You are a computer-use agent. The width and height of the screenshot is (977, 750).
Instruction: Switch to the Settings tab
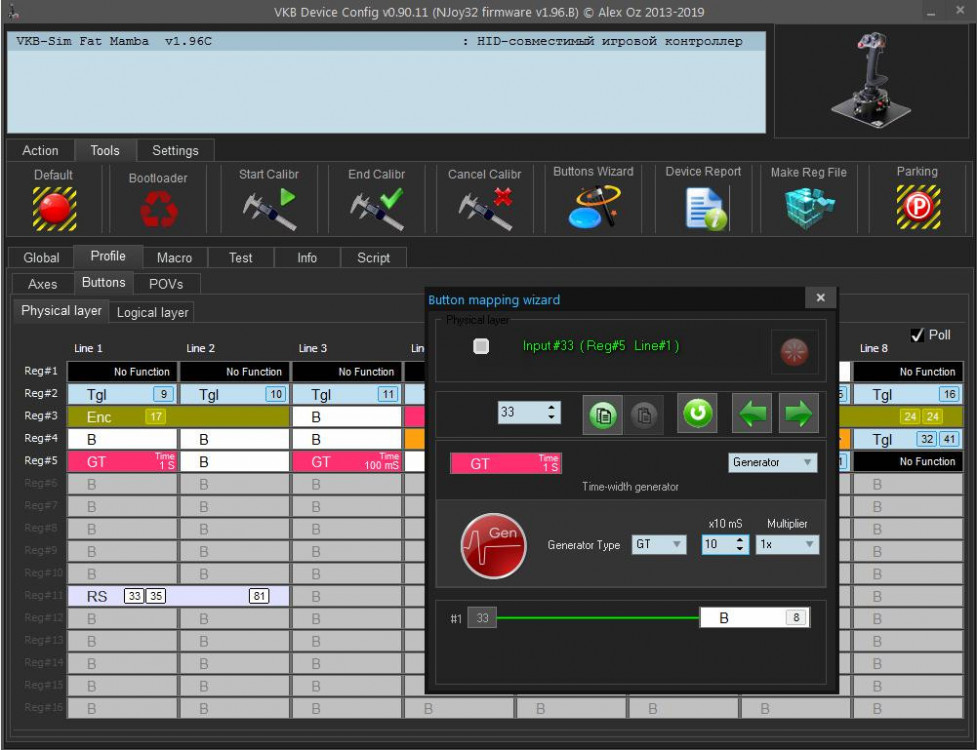[175, 150]
